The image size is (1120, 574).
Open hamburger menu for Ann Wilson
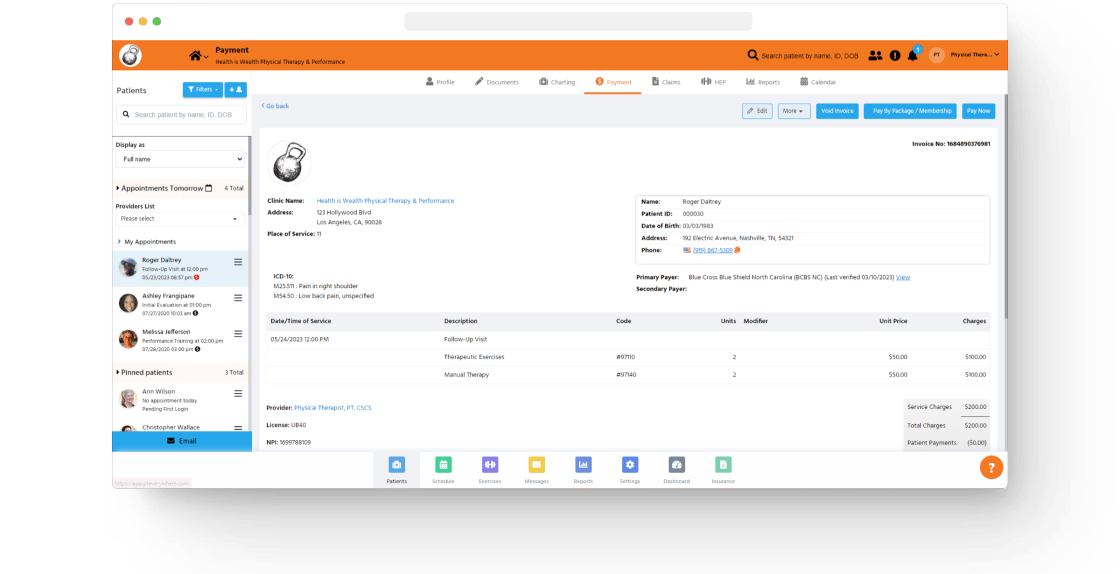click(238, 393)
